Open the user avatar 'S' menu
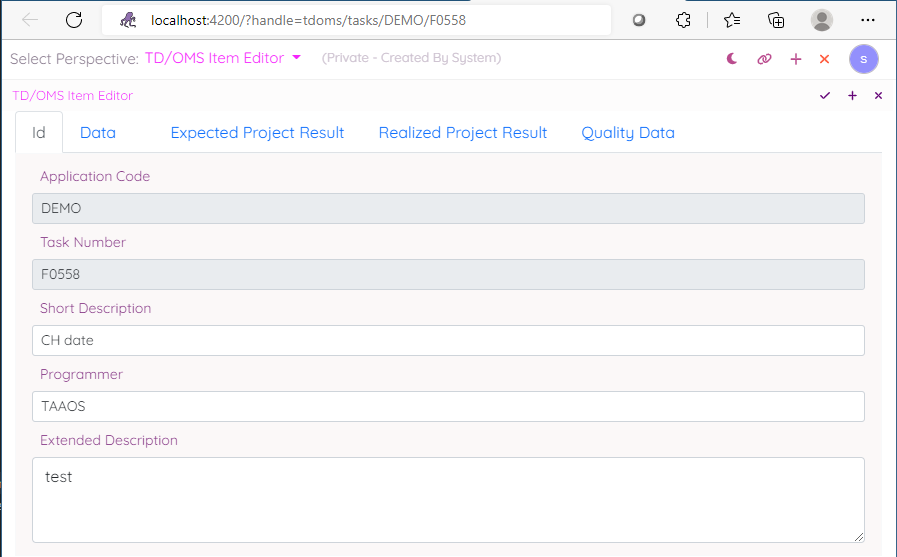Screen dimensions: 897x557 863,59
